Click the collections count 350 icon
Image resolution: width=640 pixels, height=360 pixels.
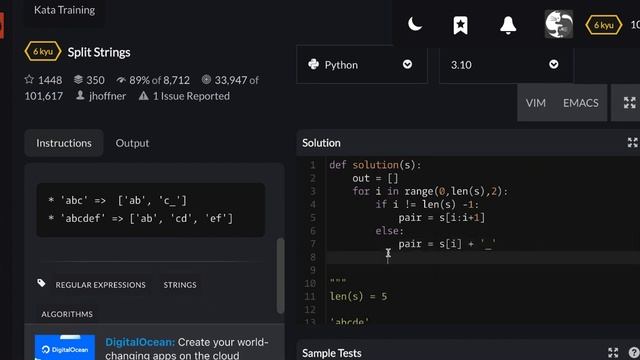[x=78, y=79]
